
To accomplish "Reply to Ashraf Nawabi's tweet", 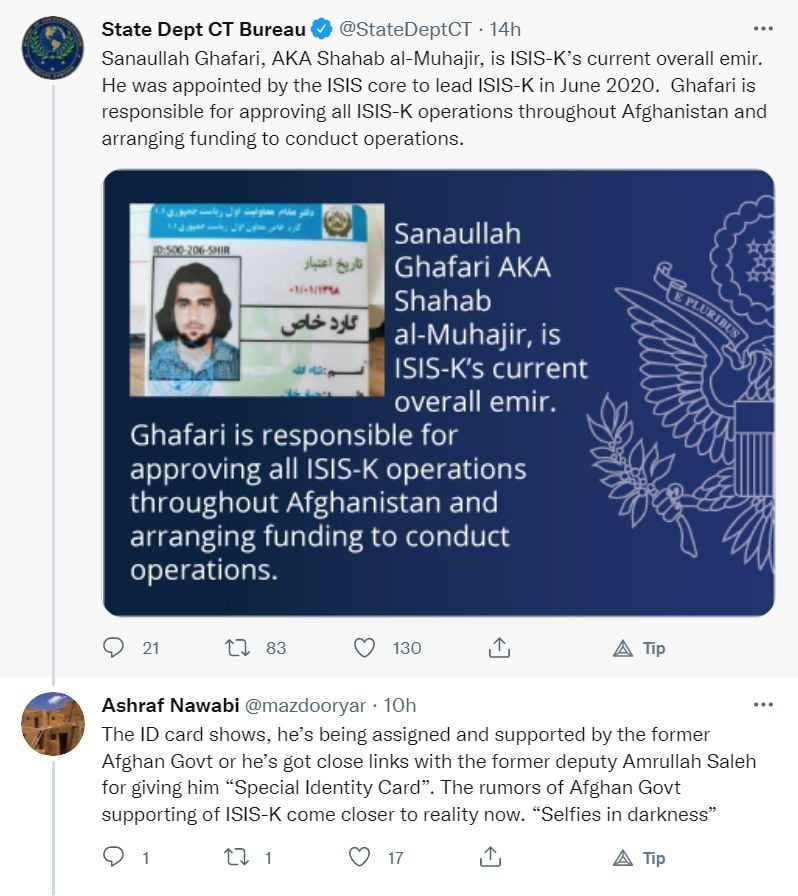I will [x=114, y=857].
